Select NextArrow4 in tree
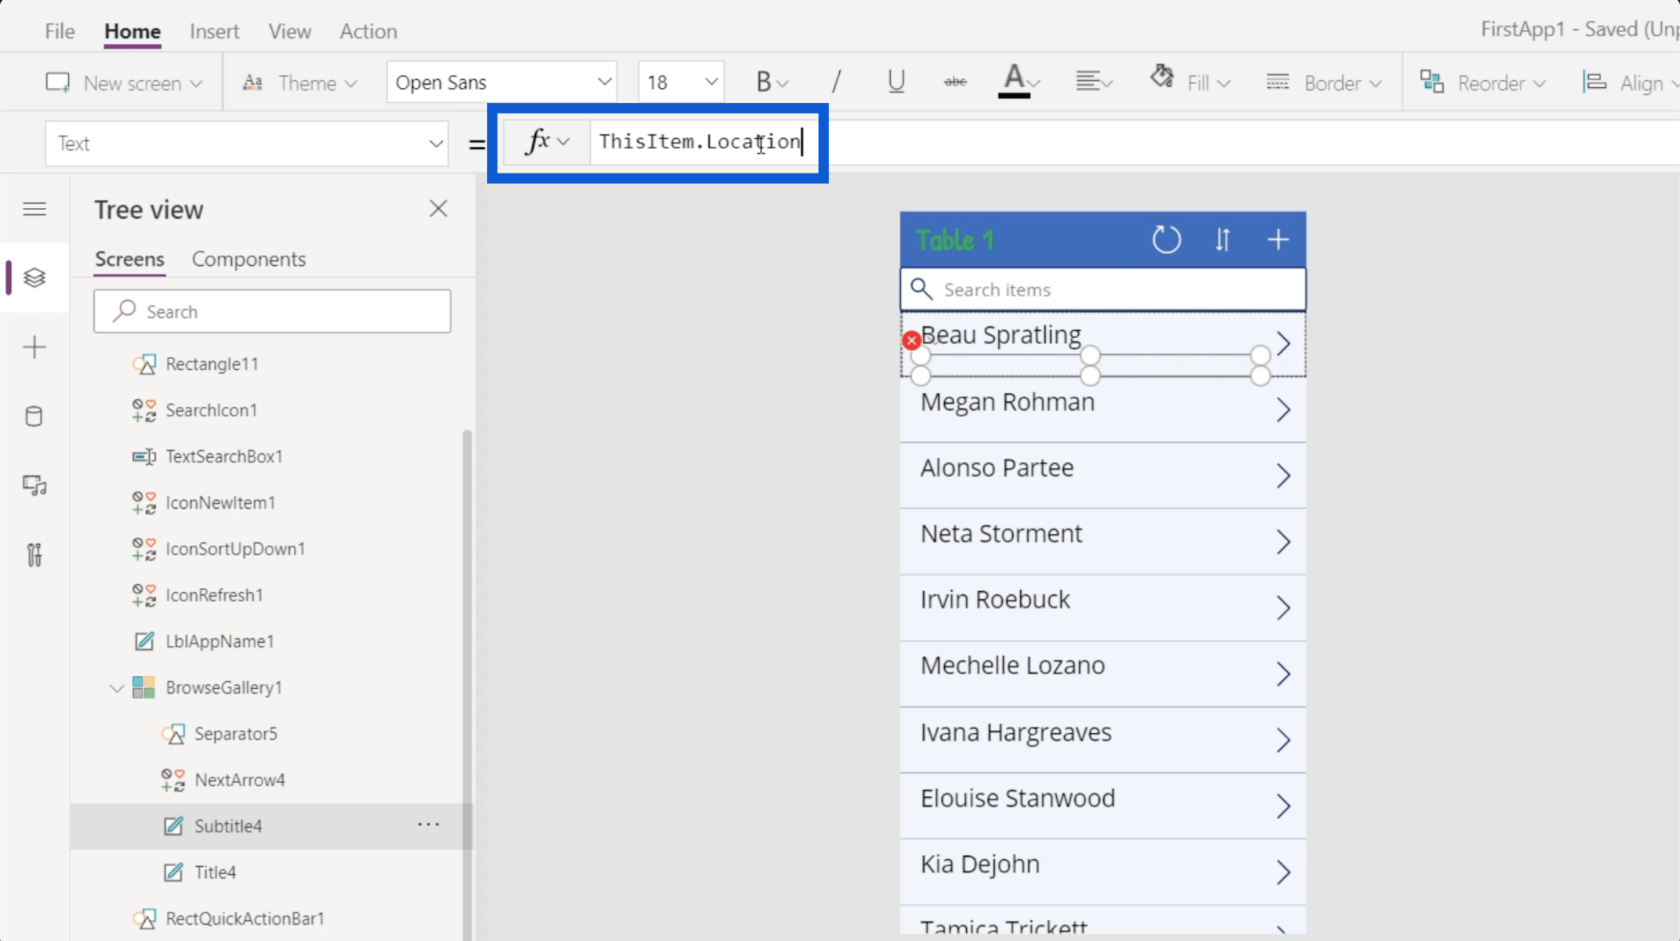Viewport: 1680px width, 941px height. coord(239,780)
